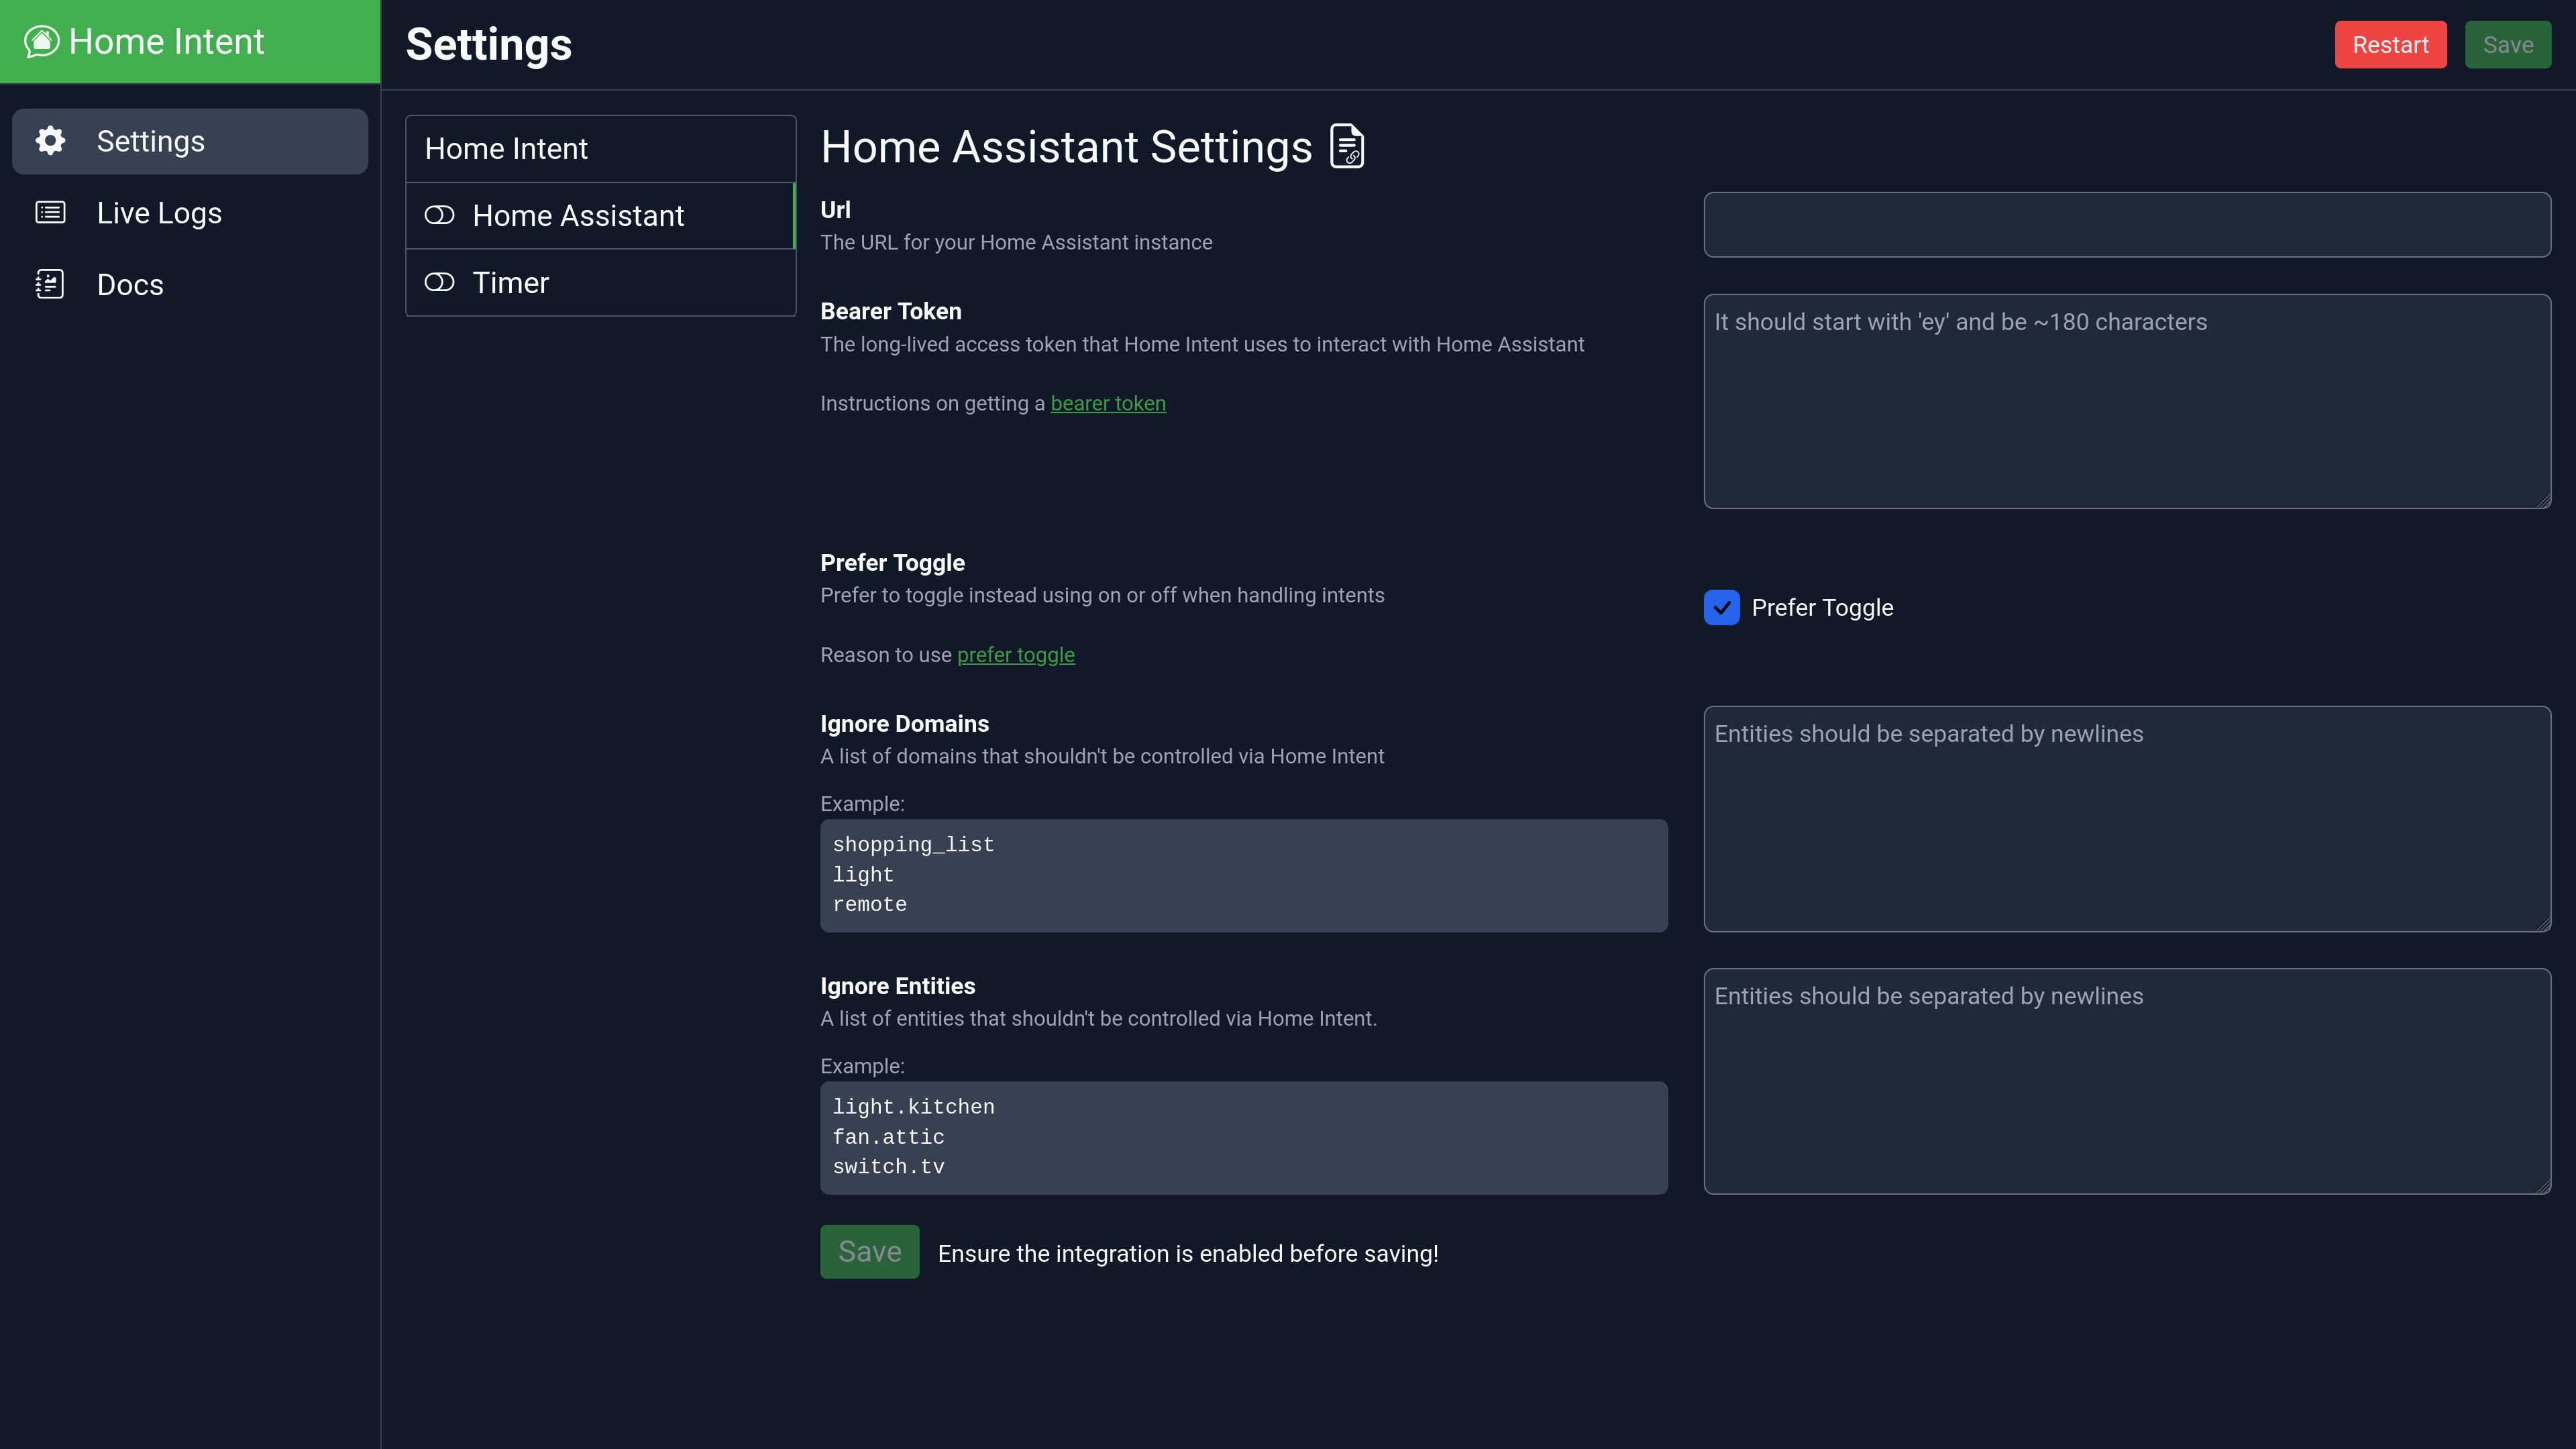Screen dimensions: 2576x1449
Task: Click the Docs notebook icon in the sidebar
Action: pos(49,284)
